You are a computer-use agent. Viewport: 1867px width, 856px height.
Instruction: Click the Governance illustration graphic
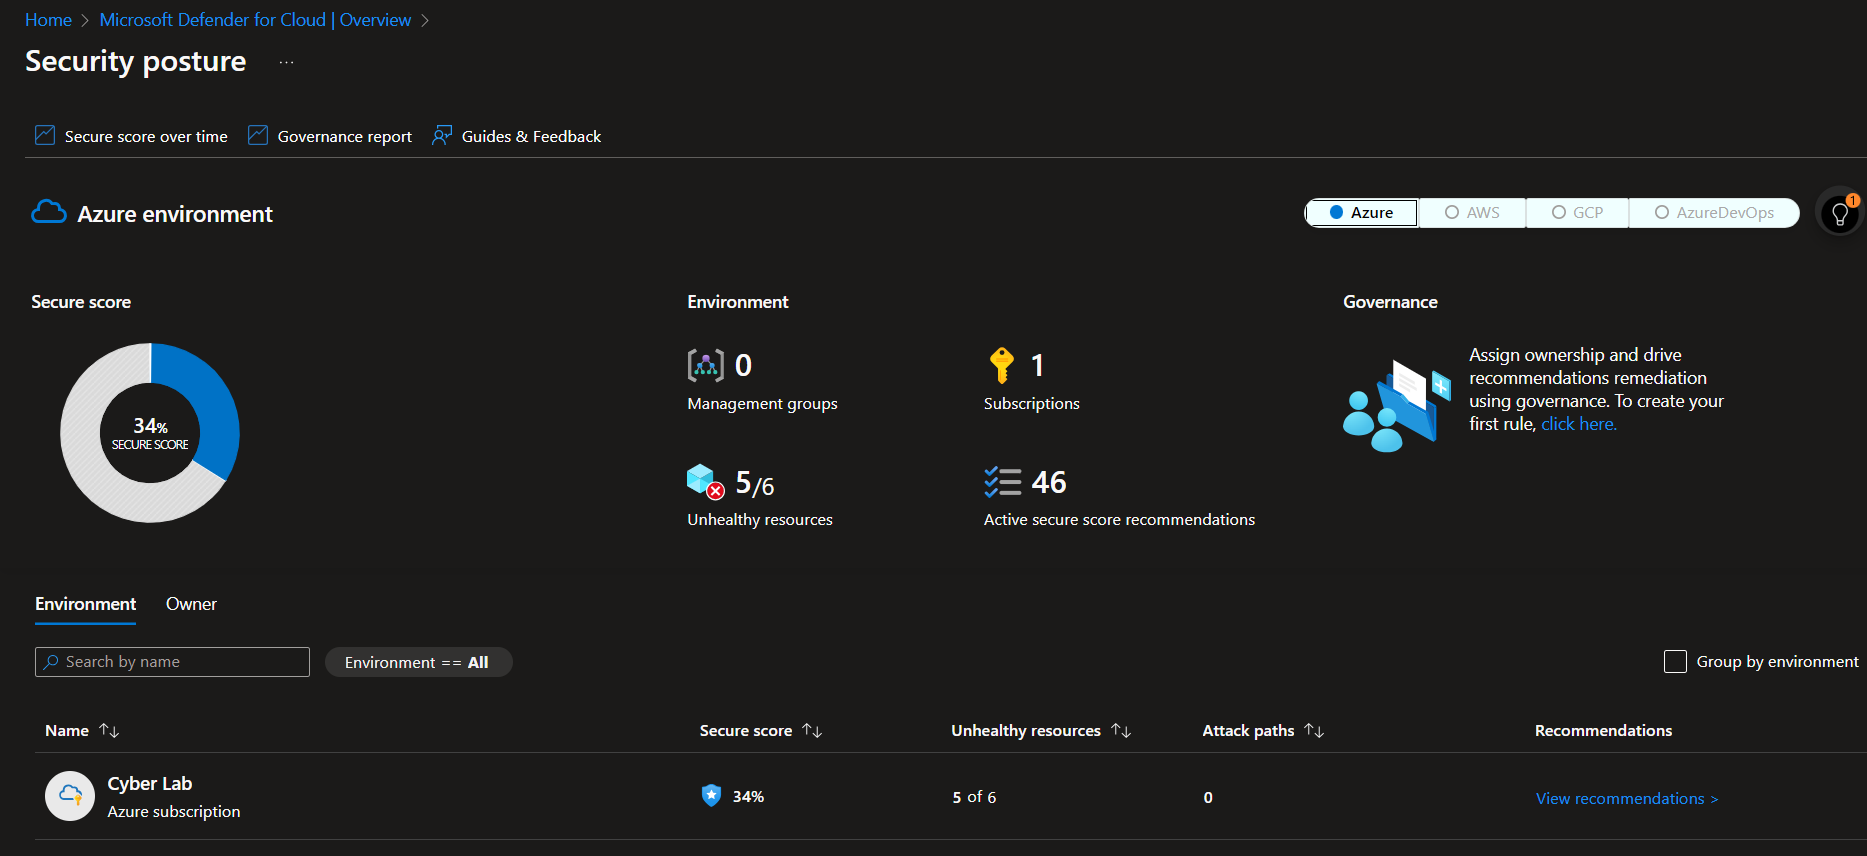tap(1397, 406)
